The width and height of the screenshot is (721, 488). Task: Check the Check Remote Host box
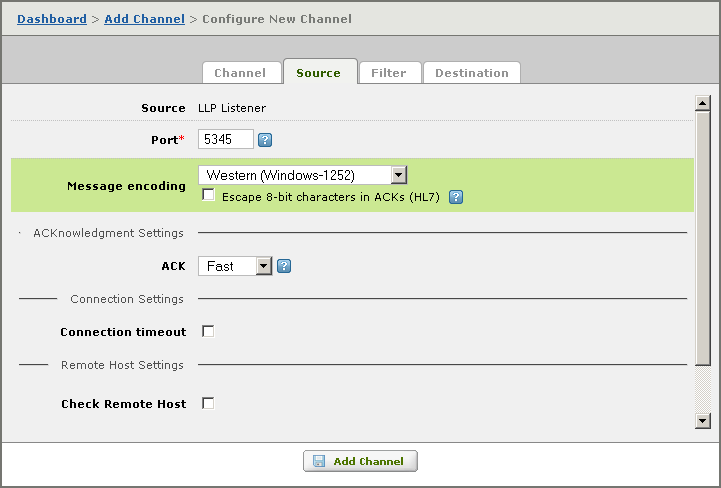(208, 403)
